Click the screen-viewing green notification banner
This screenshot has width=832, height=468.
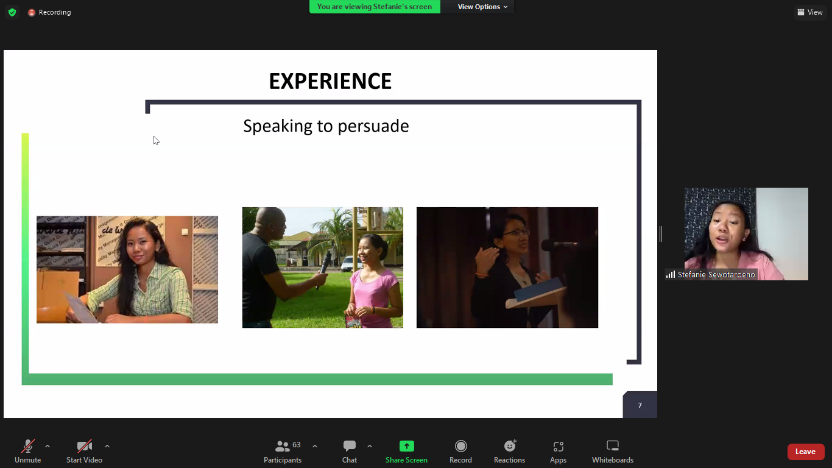(375, 7)
